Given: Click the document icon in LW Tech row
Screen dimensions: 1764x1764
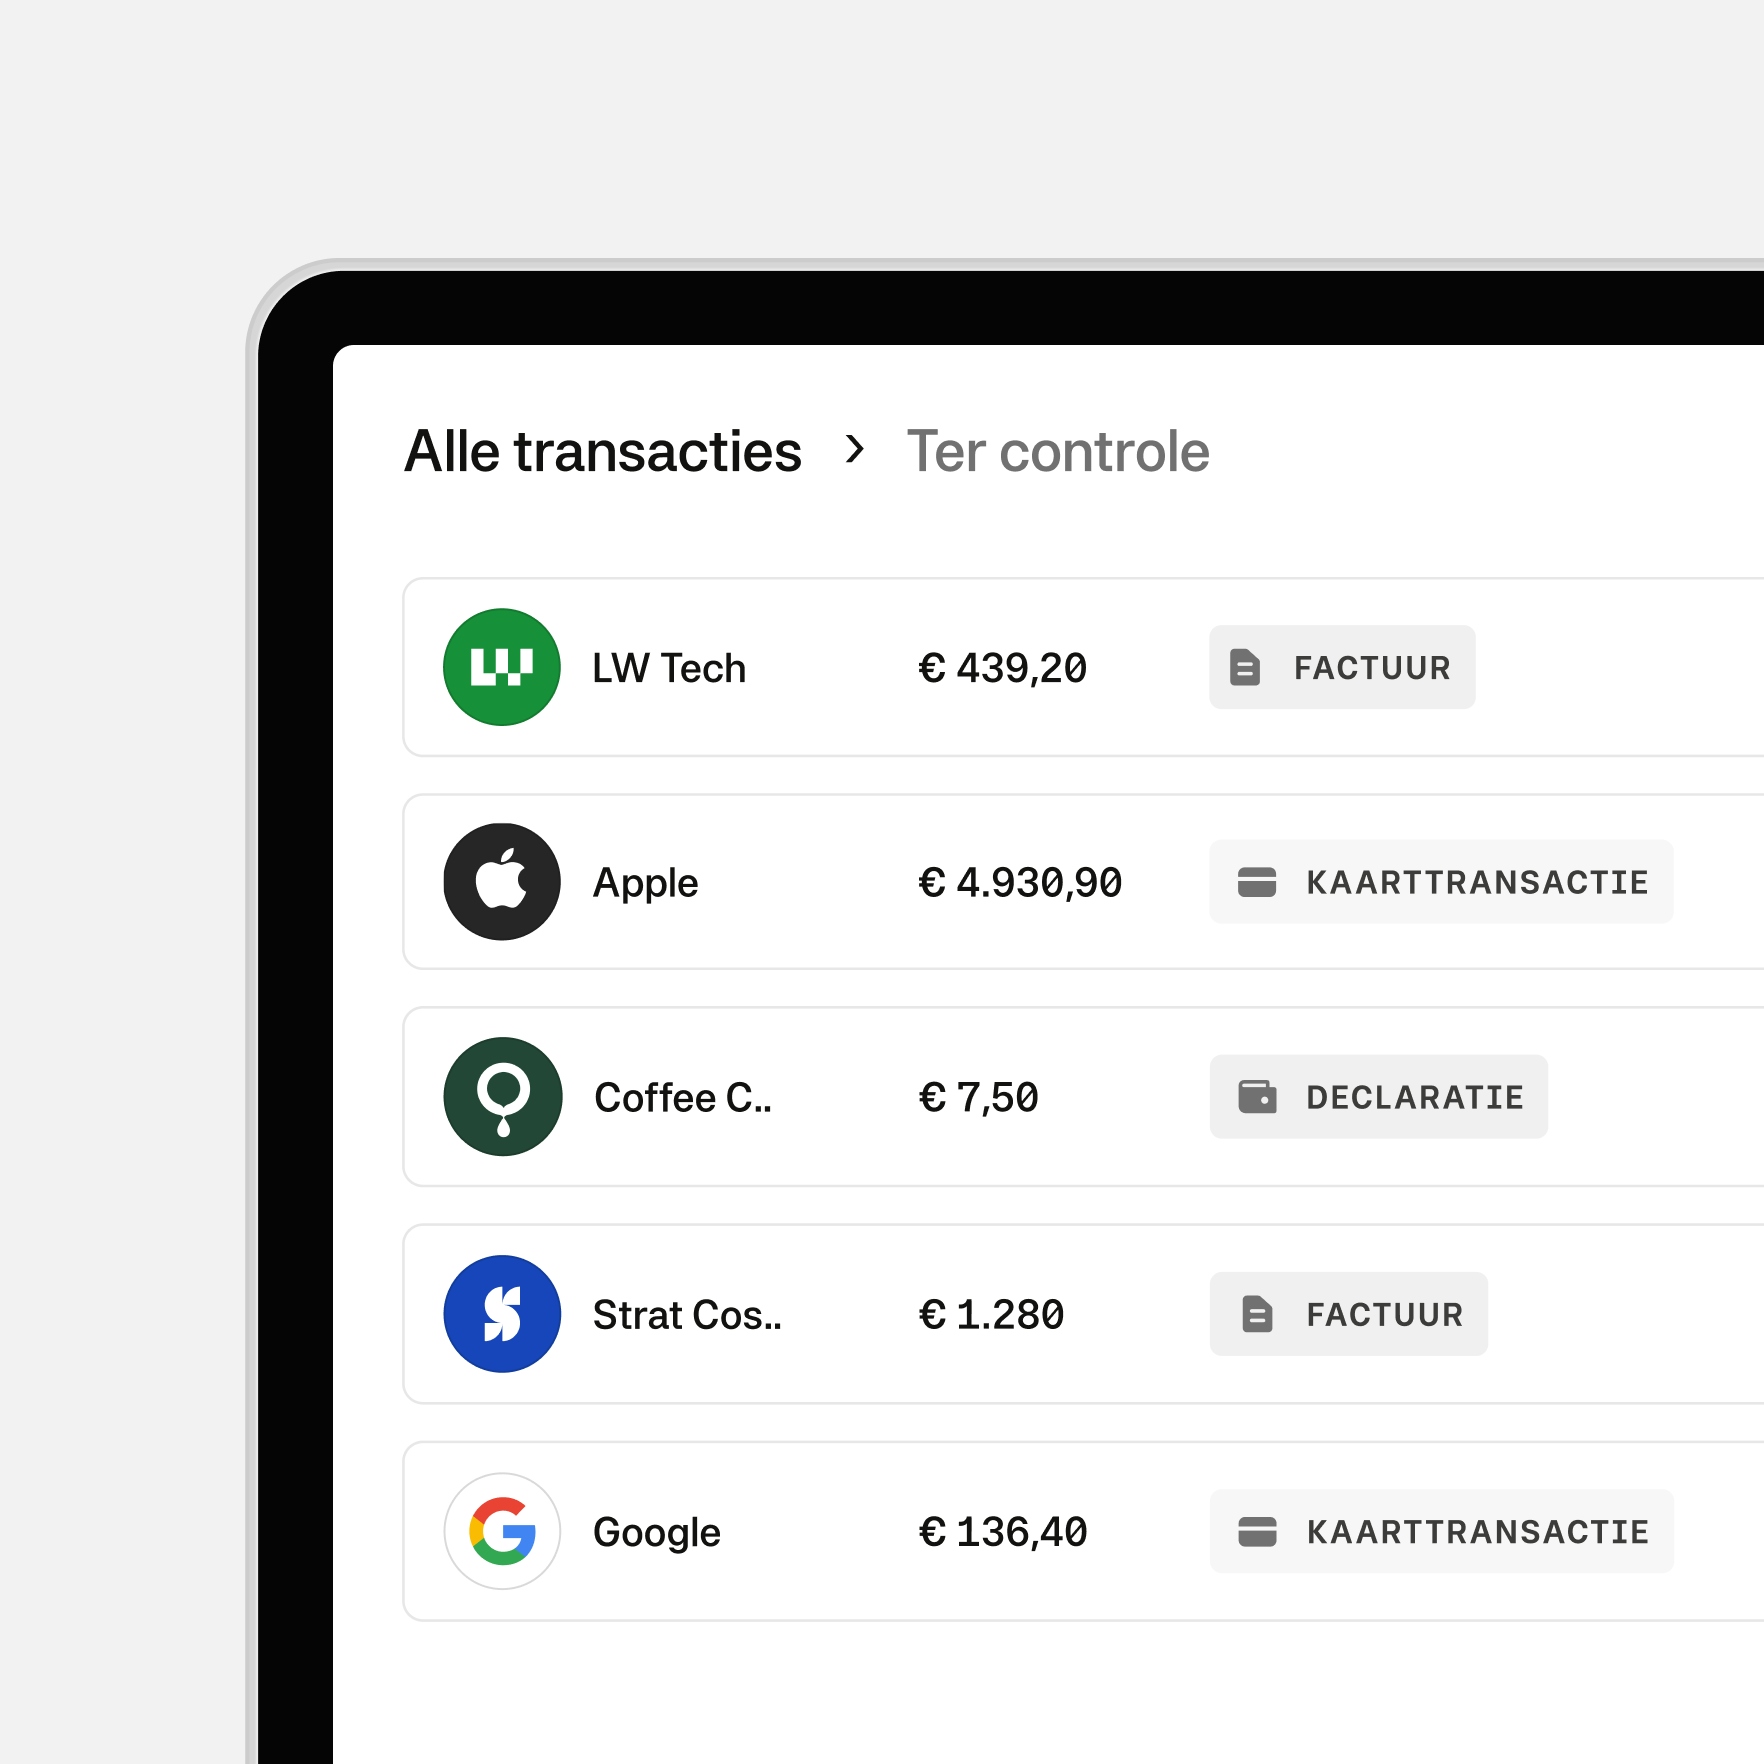Looking at the screenshot, I should (x=1245, y=667).
